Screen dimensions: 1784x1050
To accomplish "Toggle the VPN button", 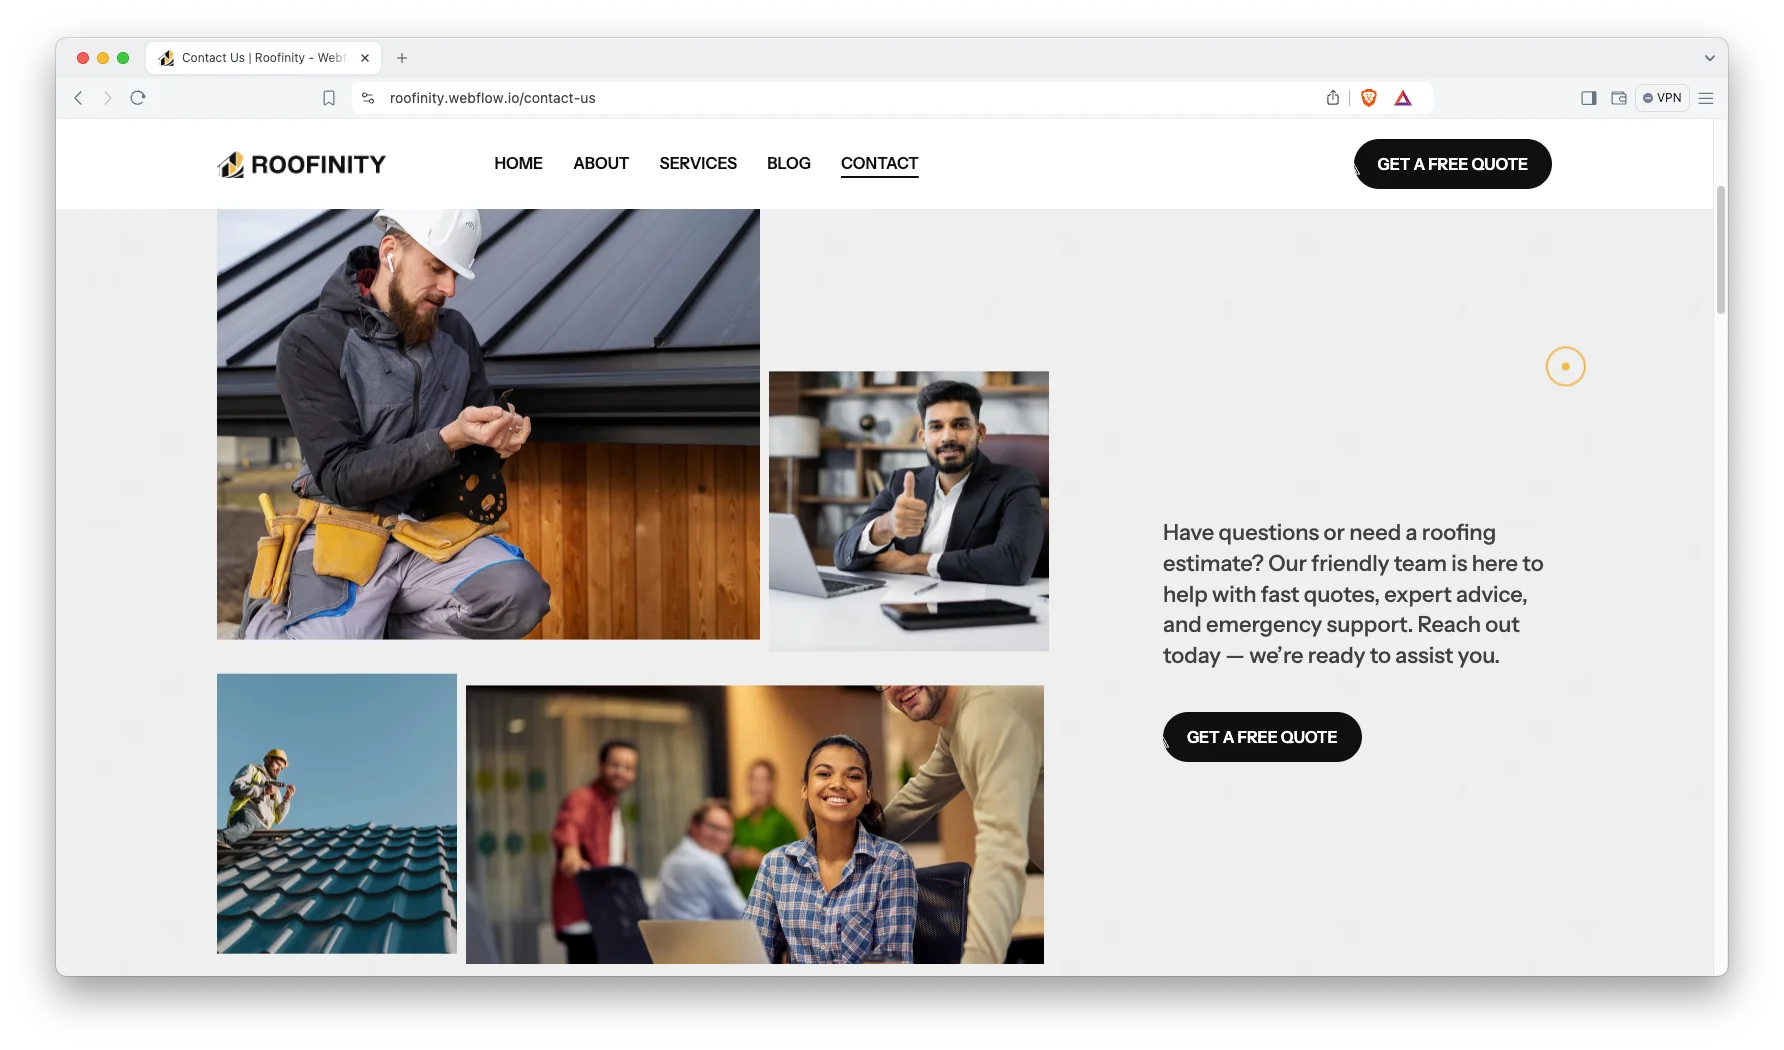I will pyautogui.click(x=1662, y=98).
